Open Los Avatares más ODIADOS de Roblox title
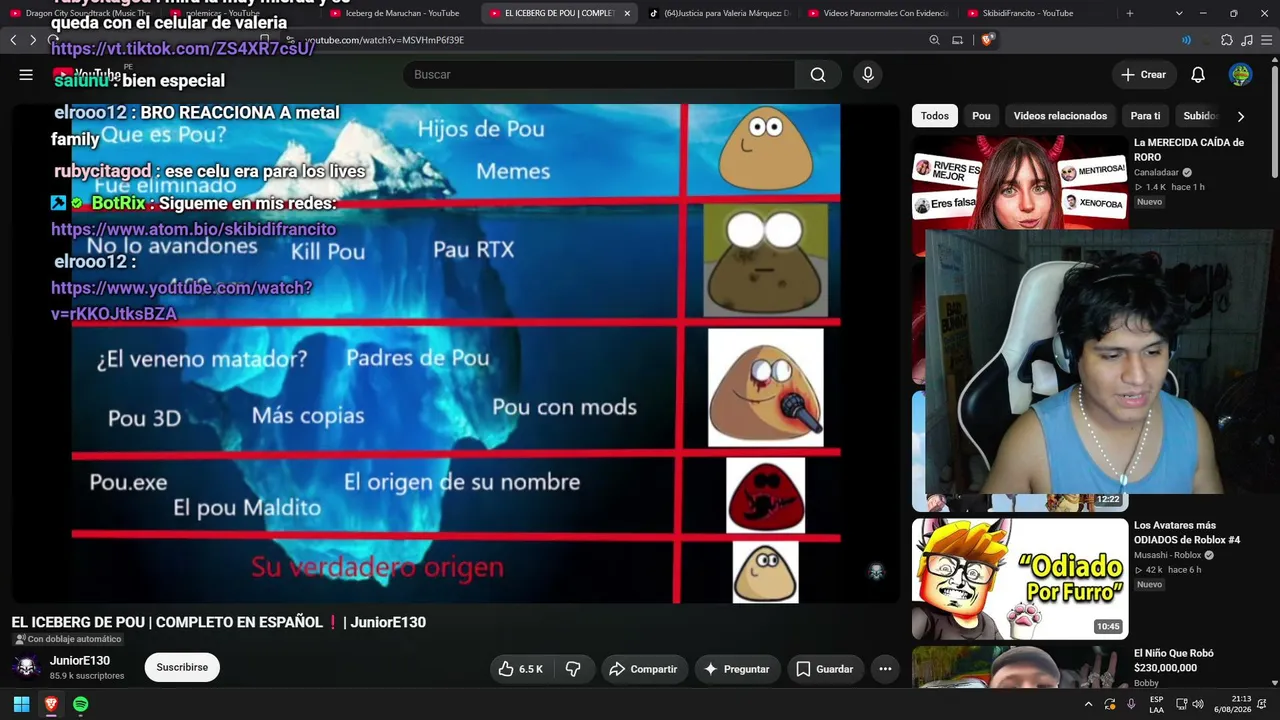1280x720 pixels. (1187, 532)
